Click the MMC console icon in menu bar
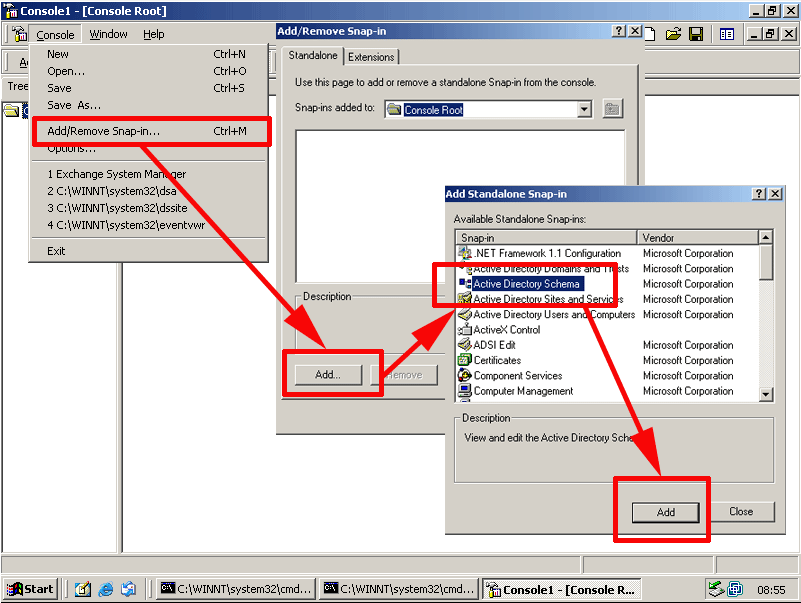The height and width of the screenshot is (603, 801). (x=19, y=34)
